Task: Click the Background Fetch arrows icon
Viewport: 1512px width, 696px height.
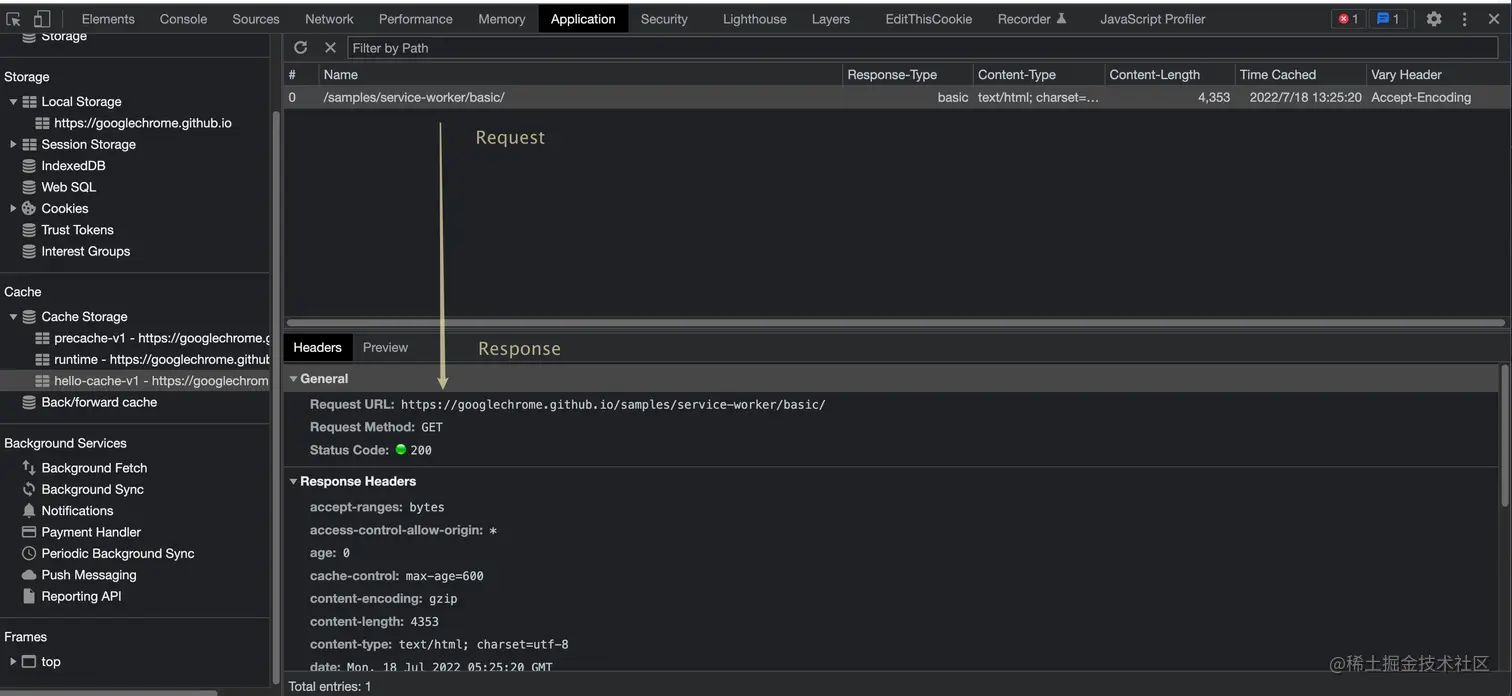Action: click(29, 468)
